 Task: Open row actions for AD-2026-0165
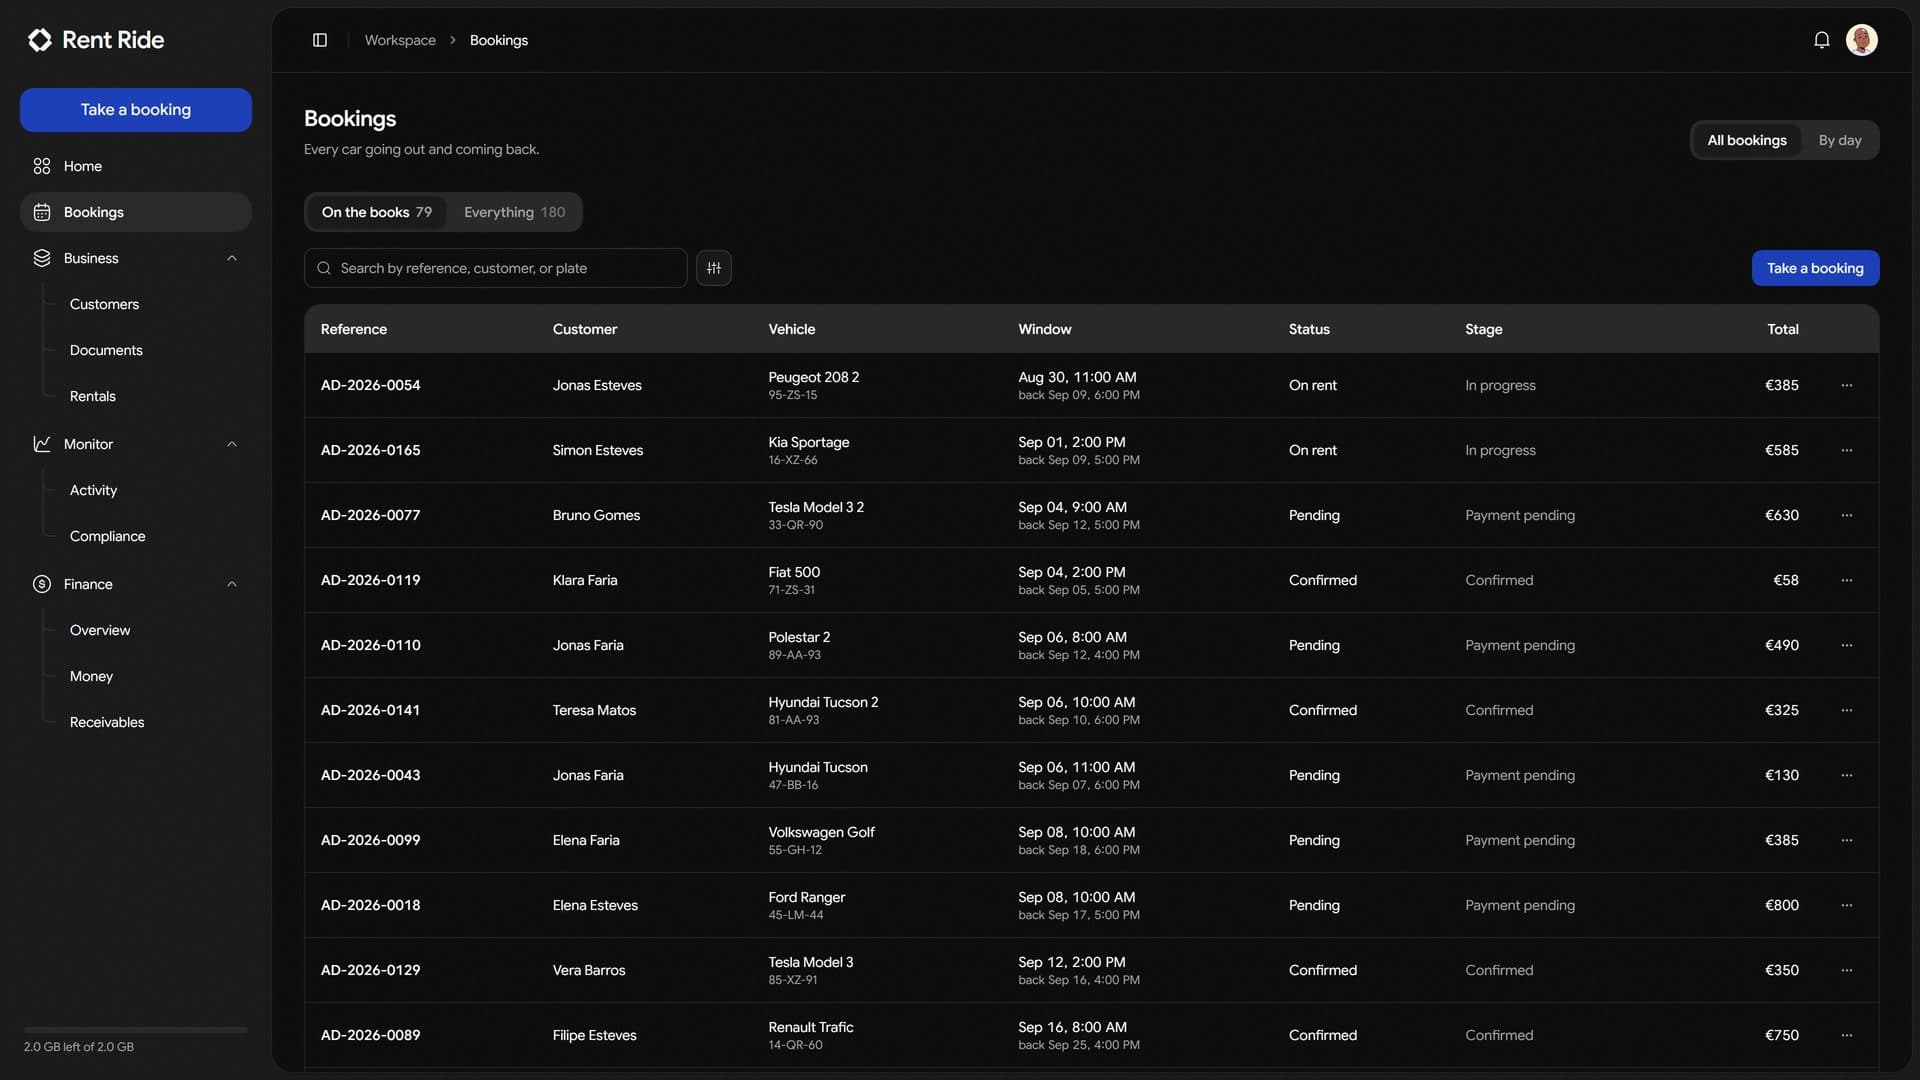[1846, 450]
